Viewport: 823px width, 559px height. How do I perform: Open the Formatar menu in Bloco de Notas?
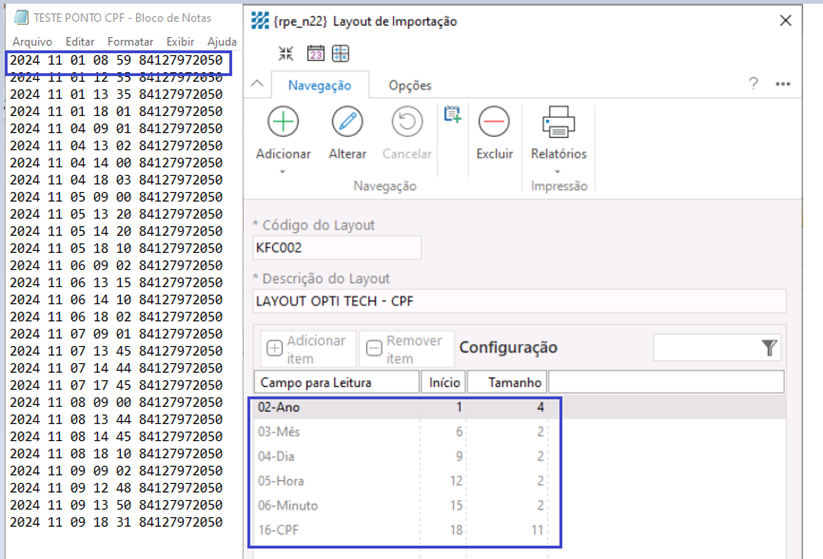coord(130,42)
